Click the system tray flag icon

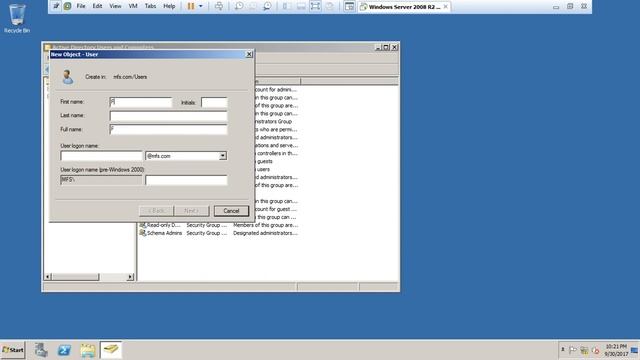(573, 350)
